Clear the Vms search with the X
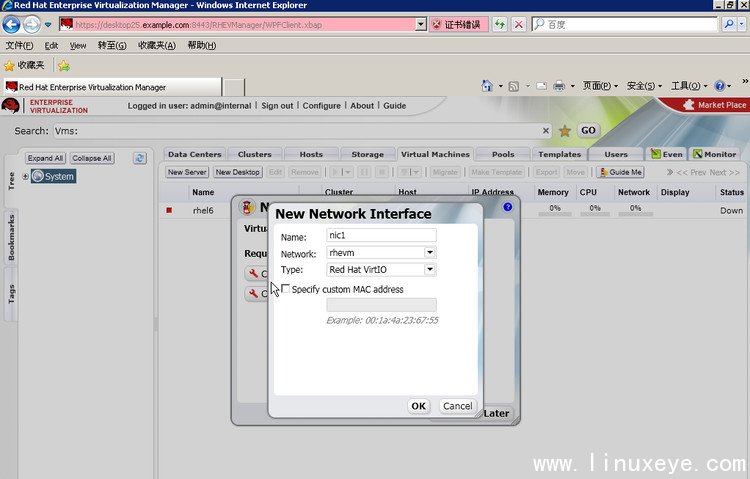 click(546, 131)
